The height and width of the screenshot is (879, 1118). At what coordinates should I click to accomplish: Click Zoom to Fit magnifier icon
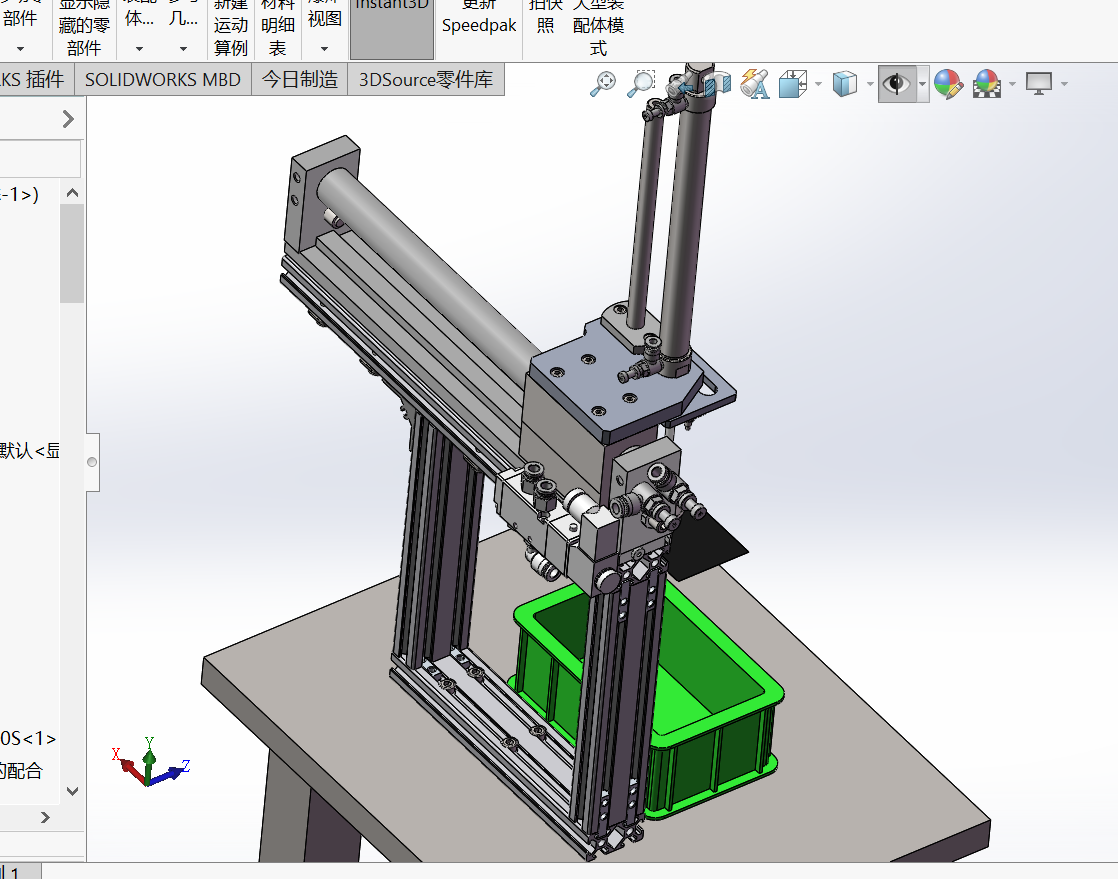[x=603, y=83]
